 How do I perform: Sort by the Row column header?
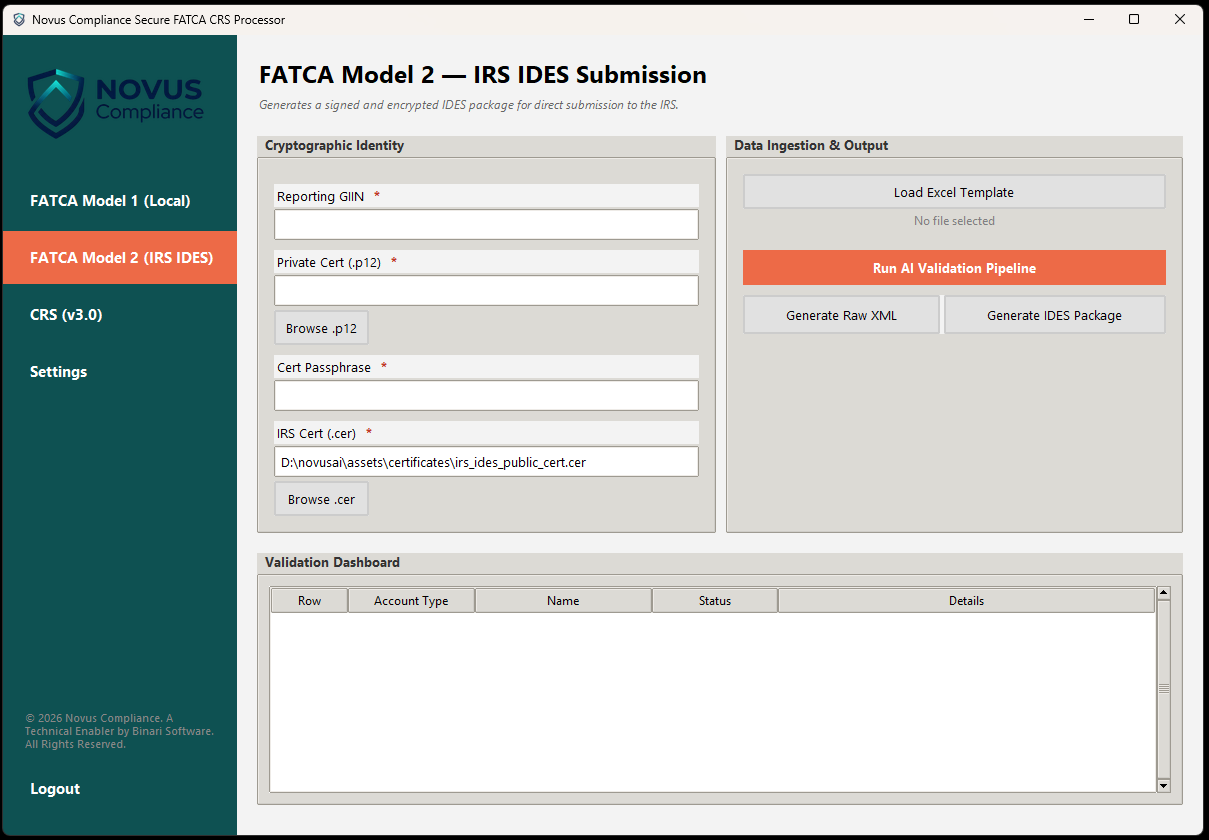click(310, 601)
